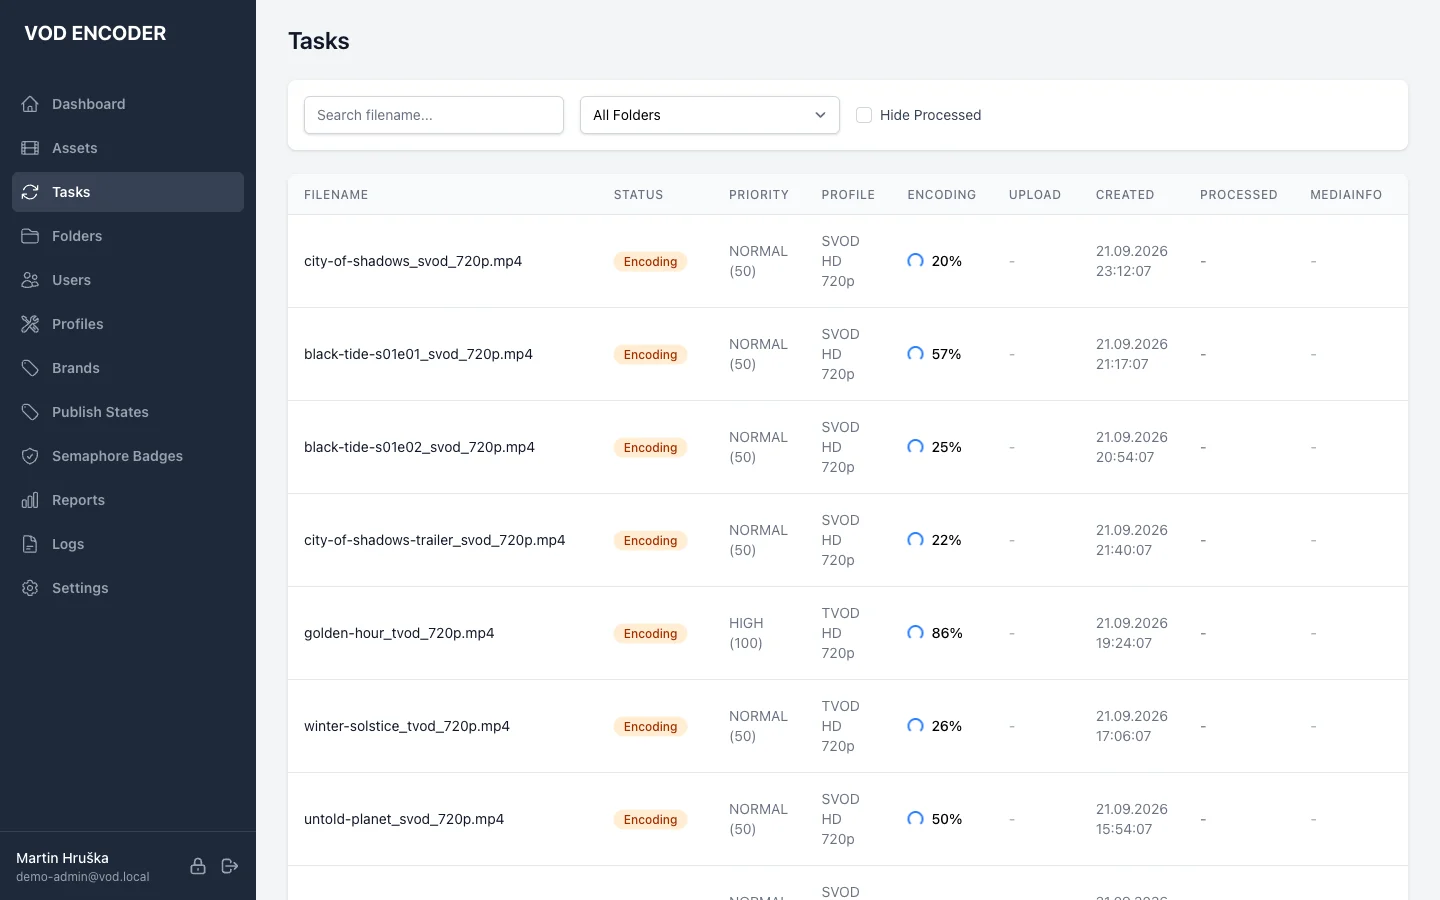Select Profiles from the sidebar
Viewport: 1440px width, 900px height.
[128, 324]
